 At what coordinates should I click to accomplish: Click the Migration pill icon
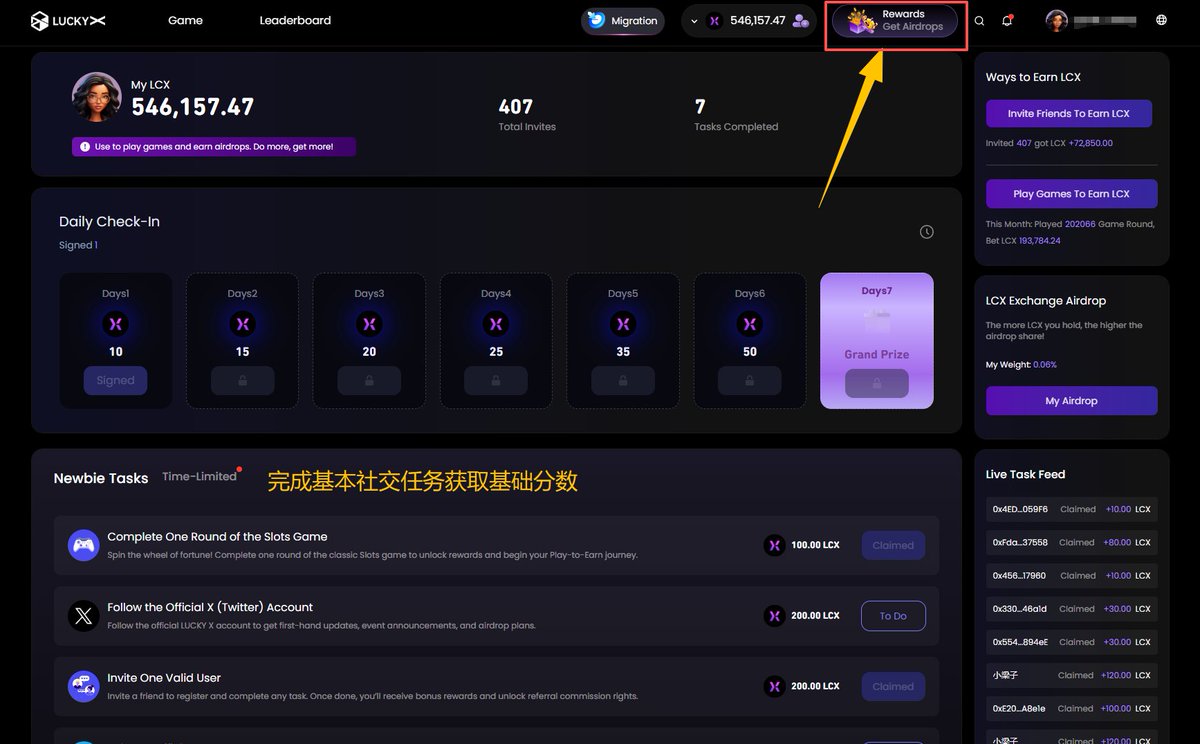tap(597, 20)
